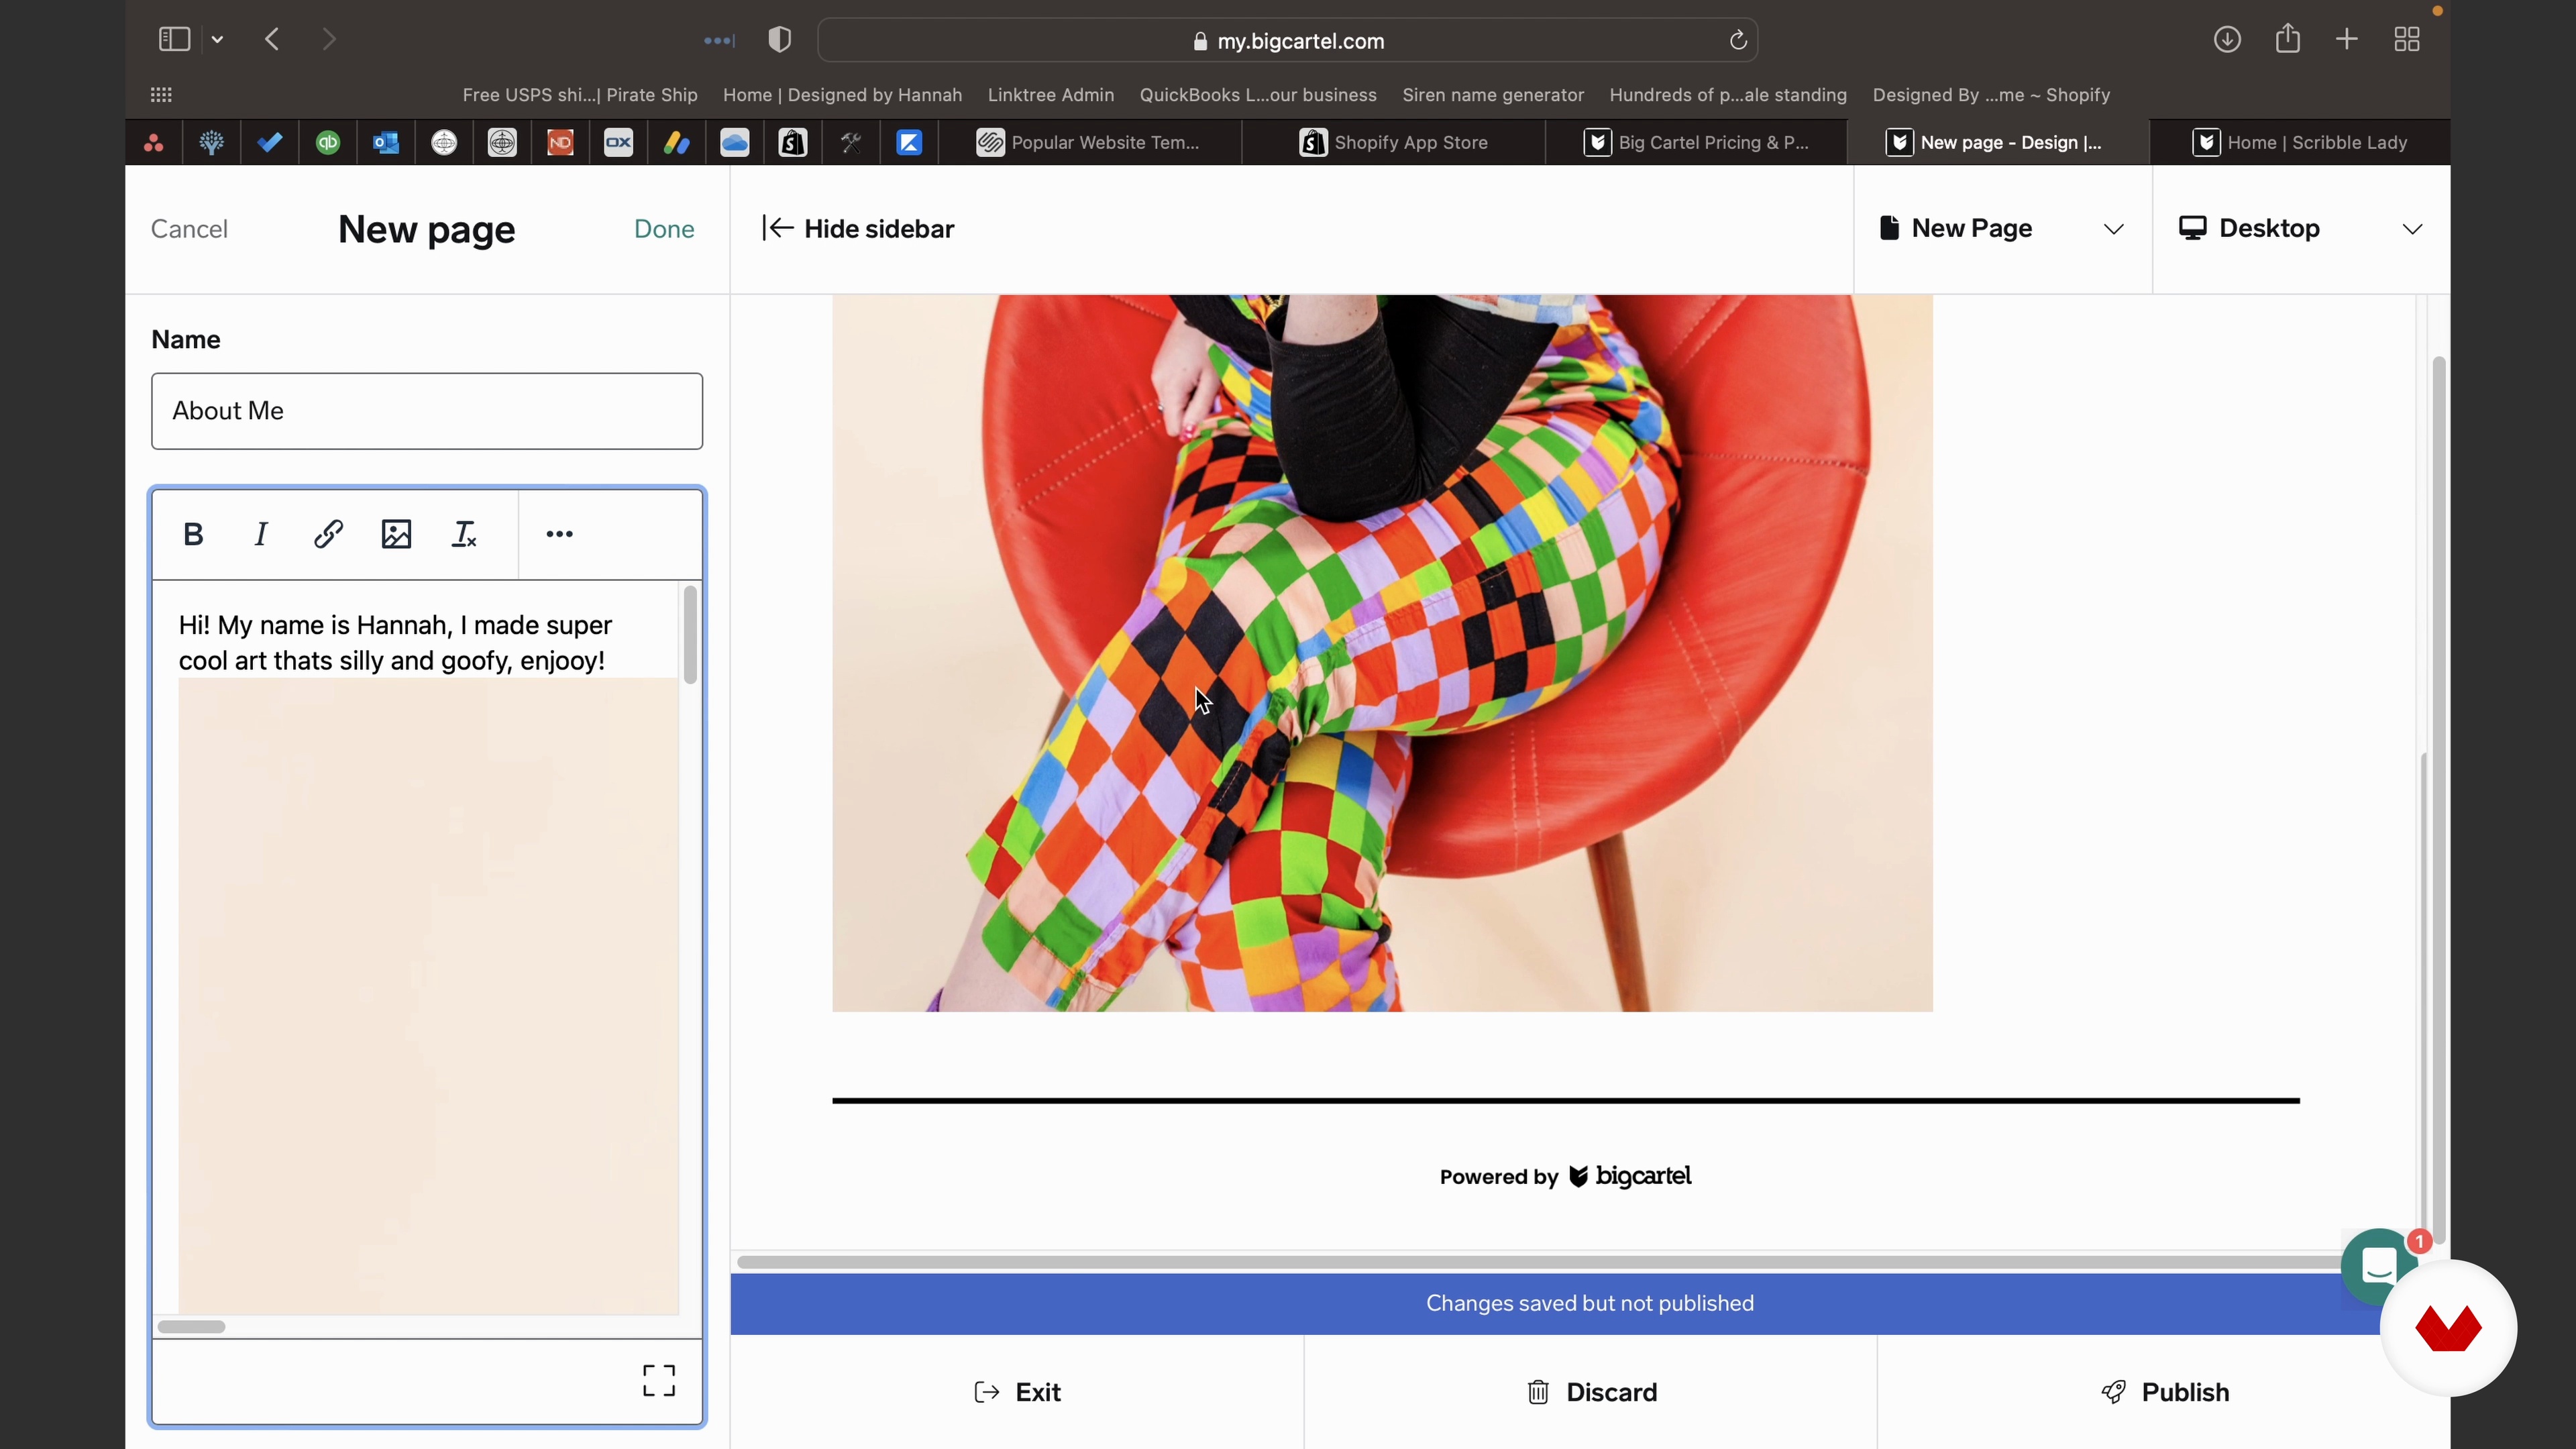Hide the sidebar
This screenshot has height=1449, width=2576.
click(858, 229)
